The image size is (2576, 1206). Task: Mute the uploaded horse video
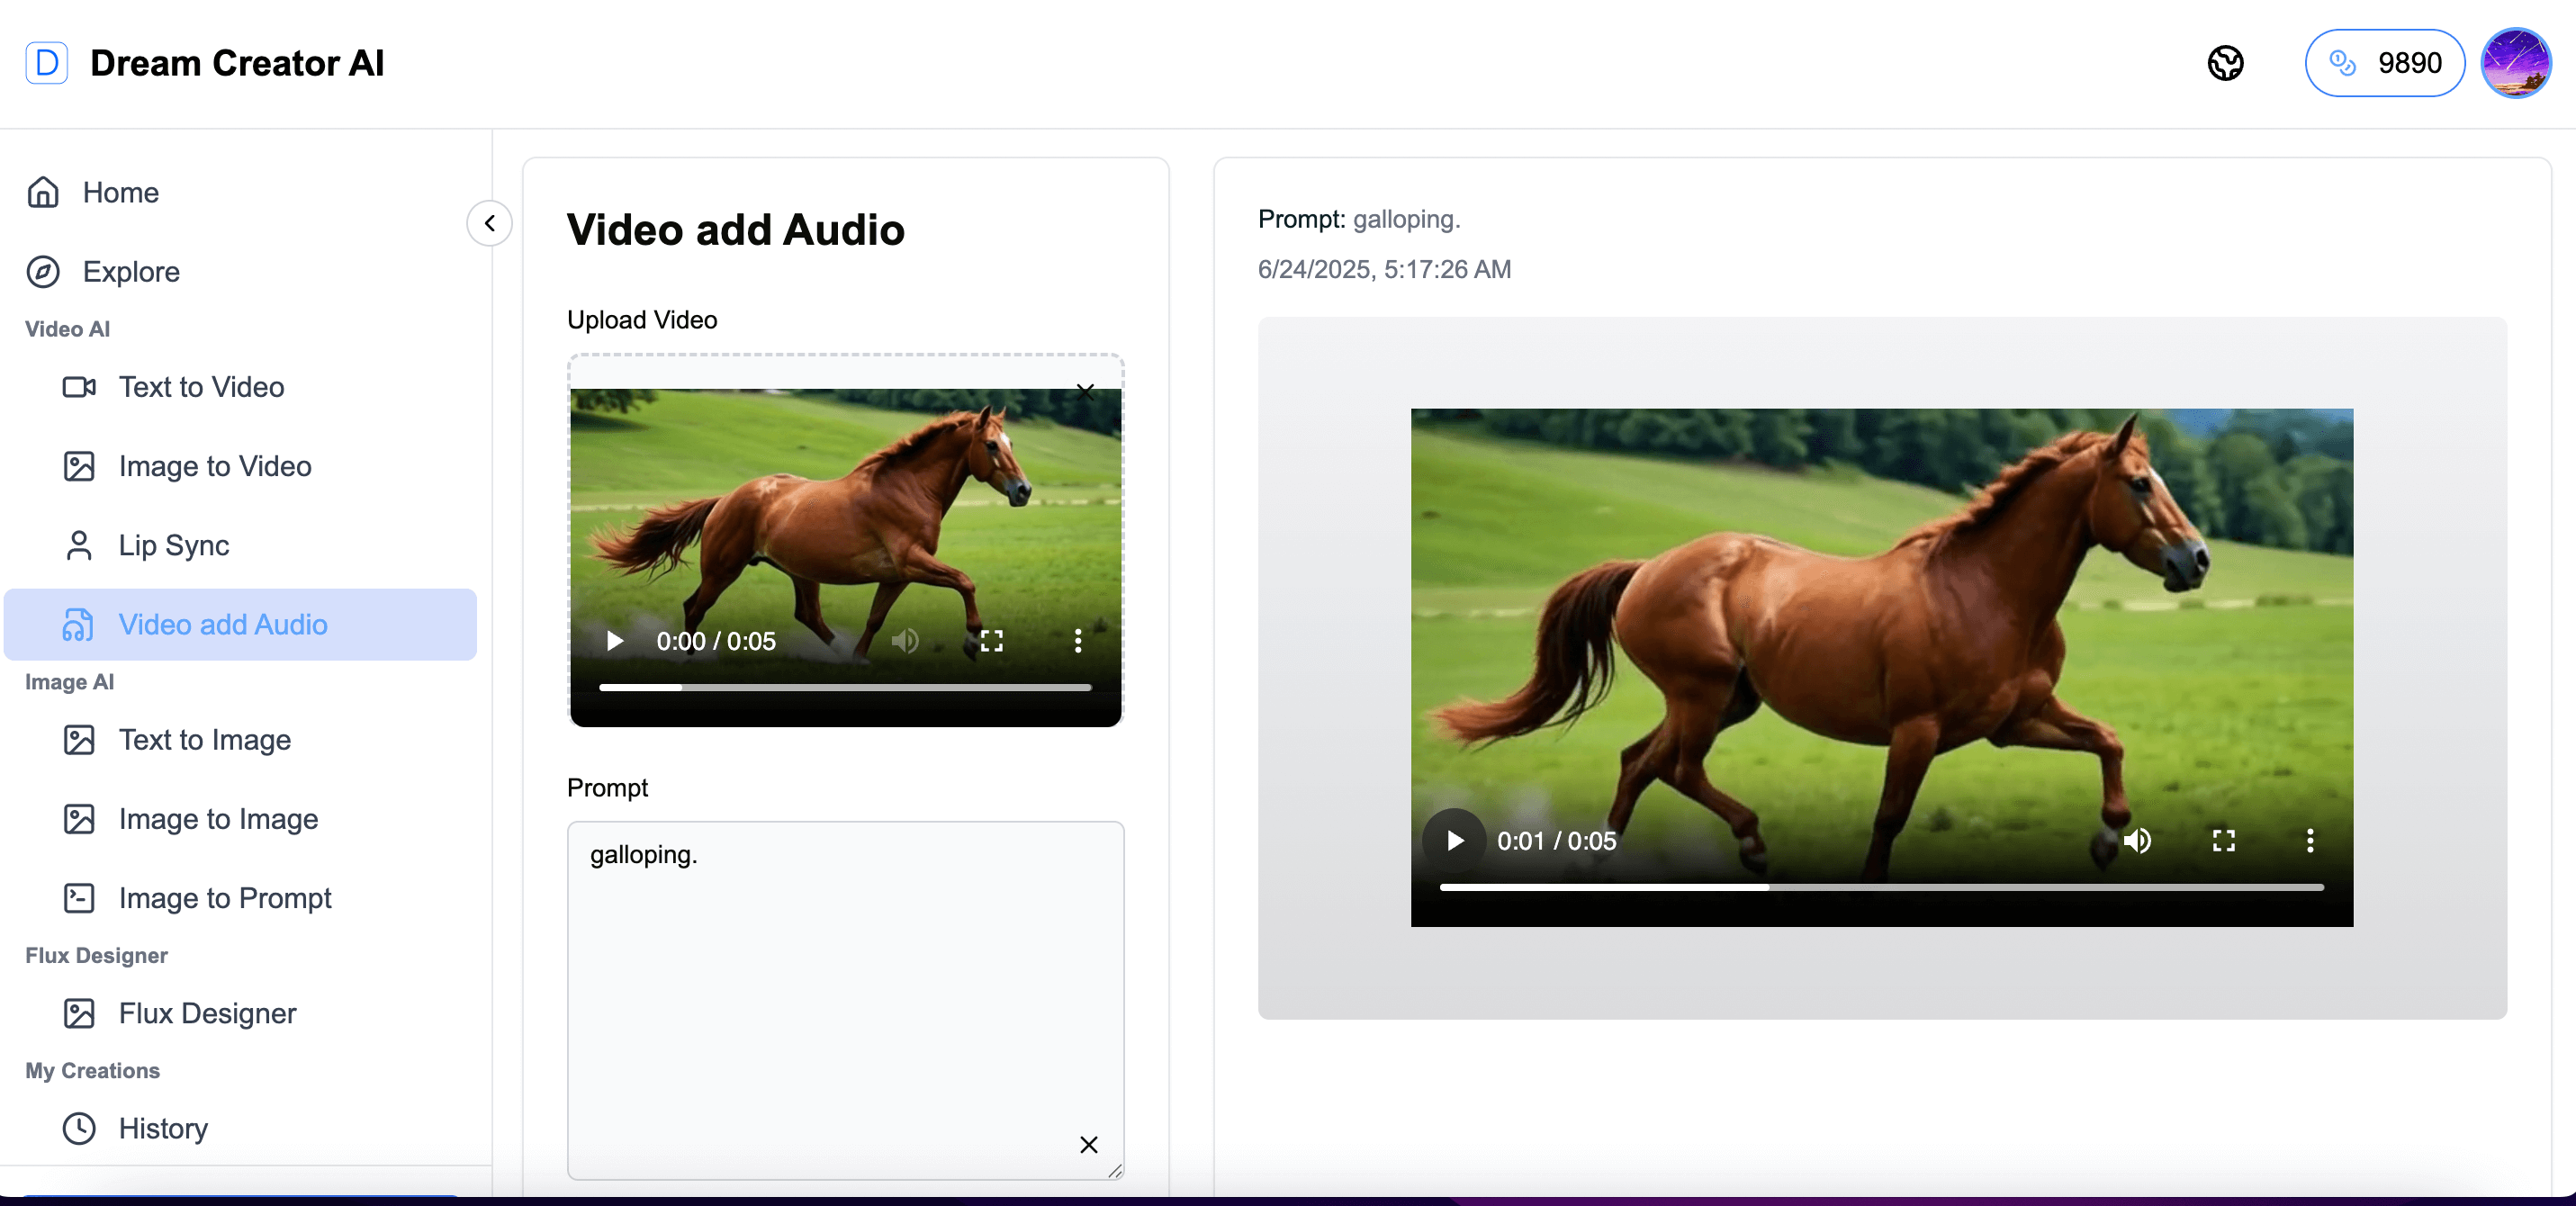point(904,641)
